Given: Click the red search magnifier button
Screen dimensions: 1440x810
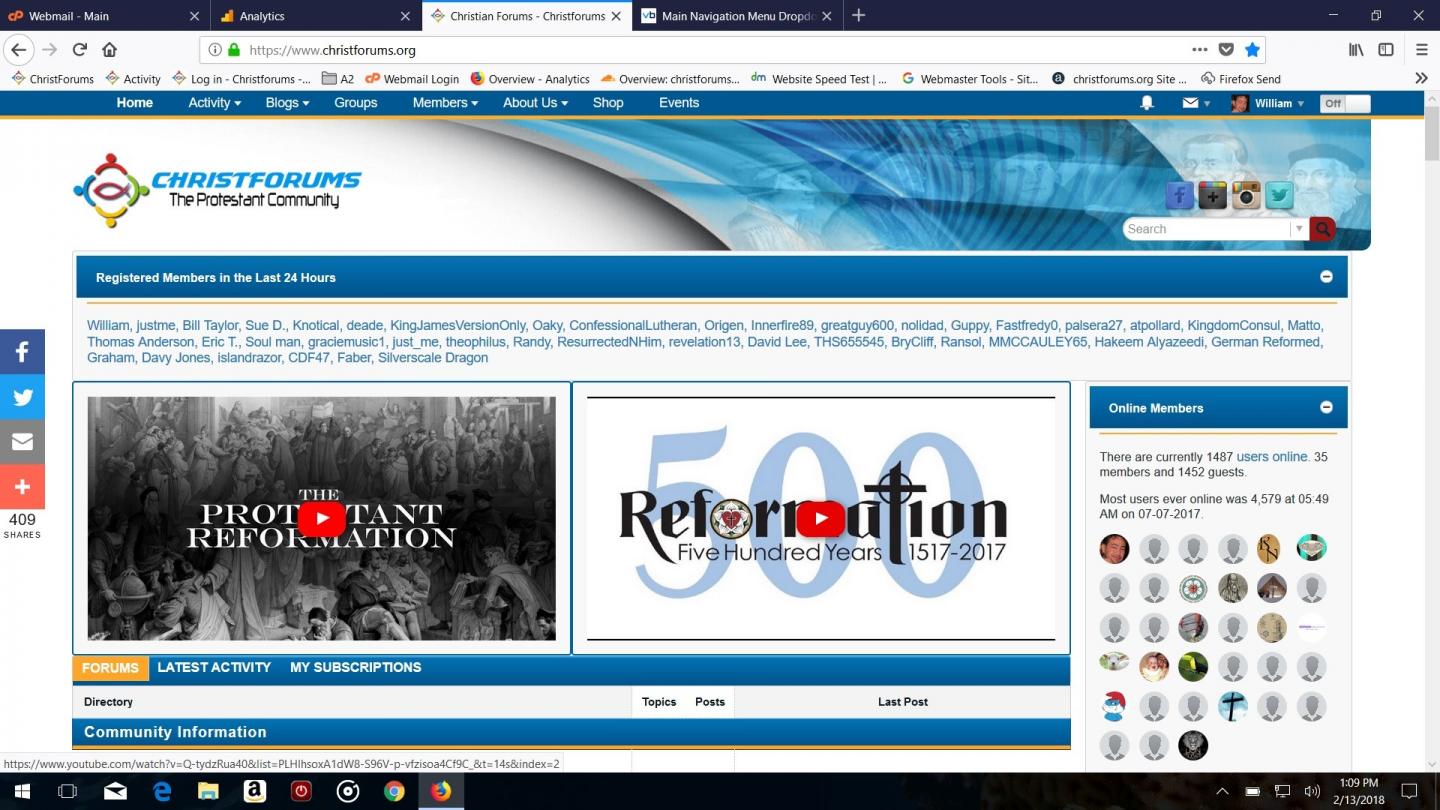Looking at the screenshot, I should click(1323, 229).
